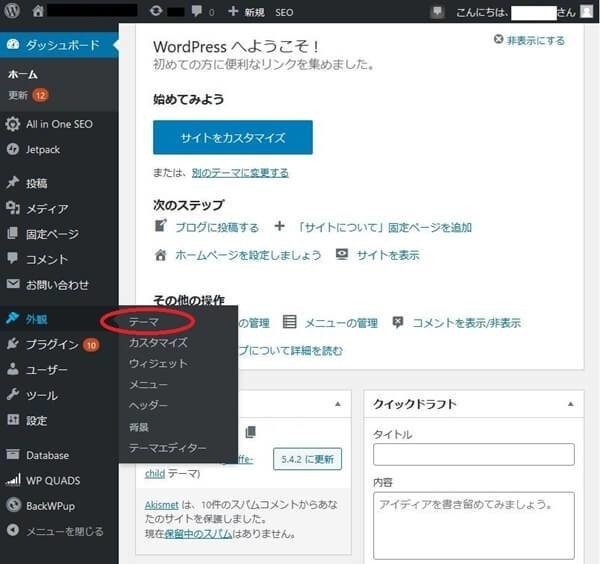
Task: Open 新規 in admin bar
Action: click(254, 13)
